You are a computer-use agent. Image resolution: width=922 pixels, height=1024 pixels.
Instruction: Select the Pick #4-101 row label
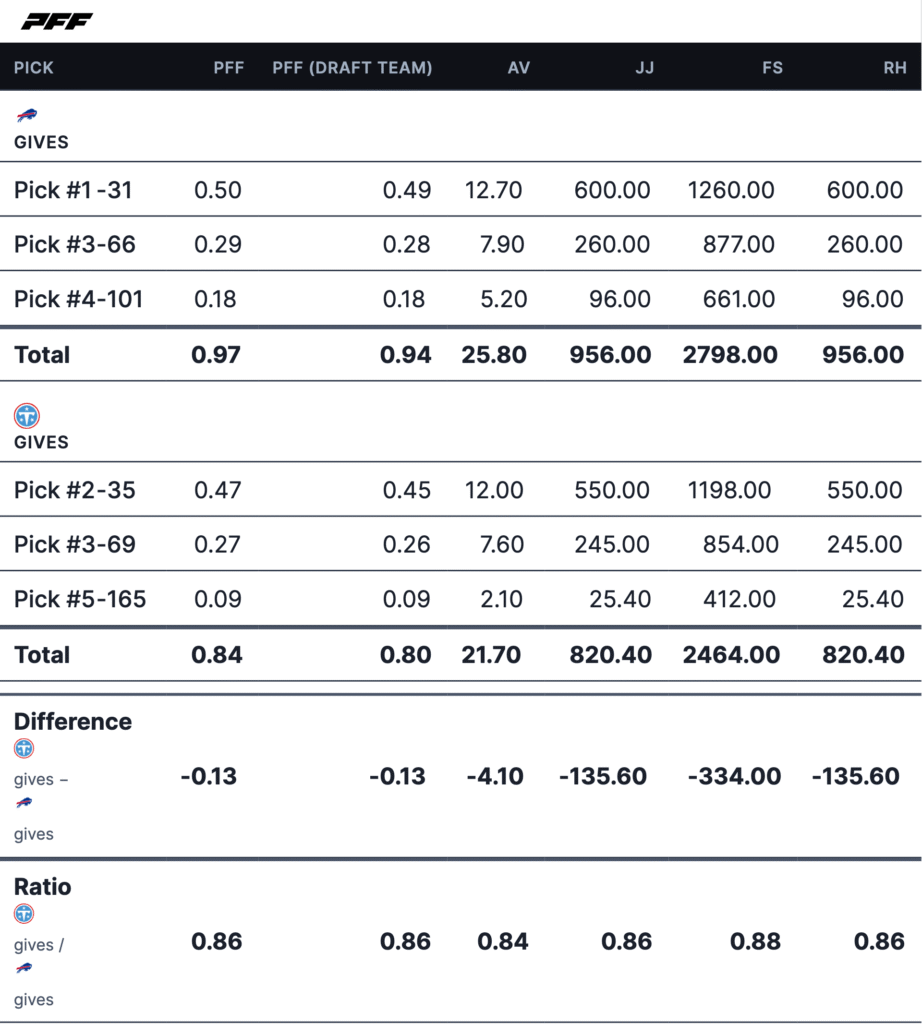point(78,299)
